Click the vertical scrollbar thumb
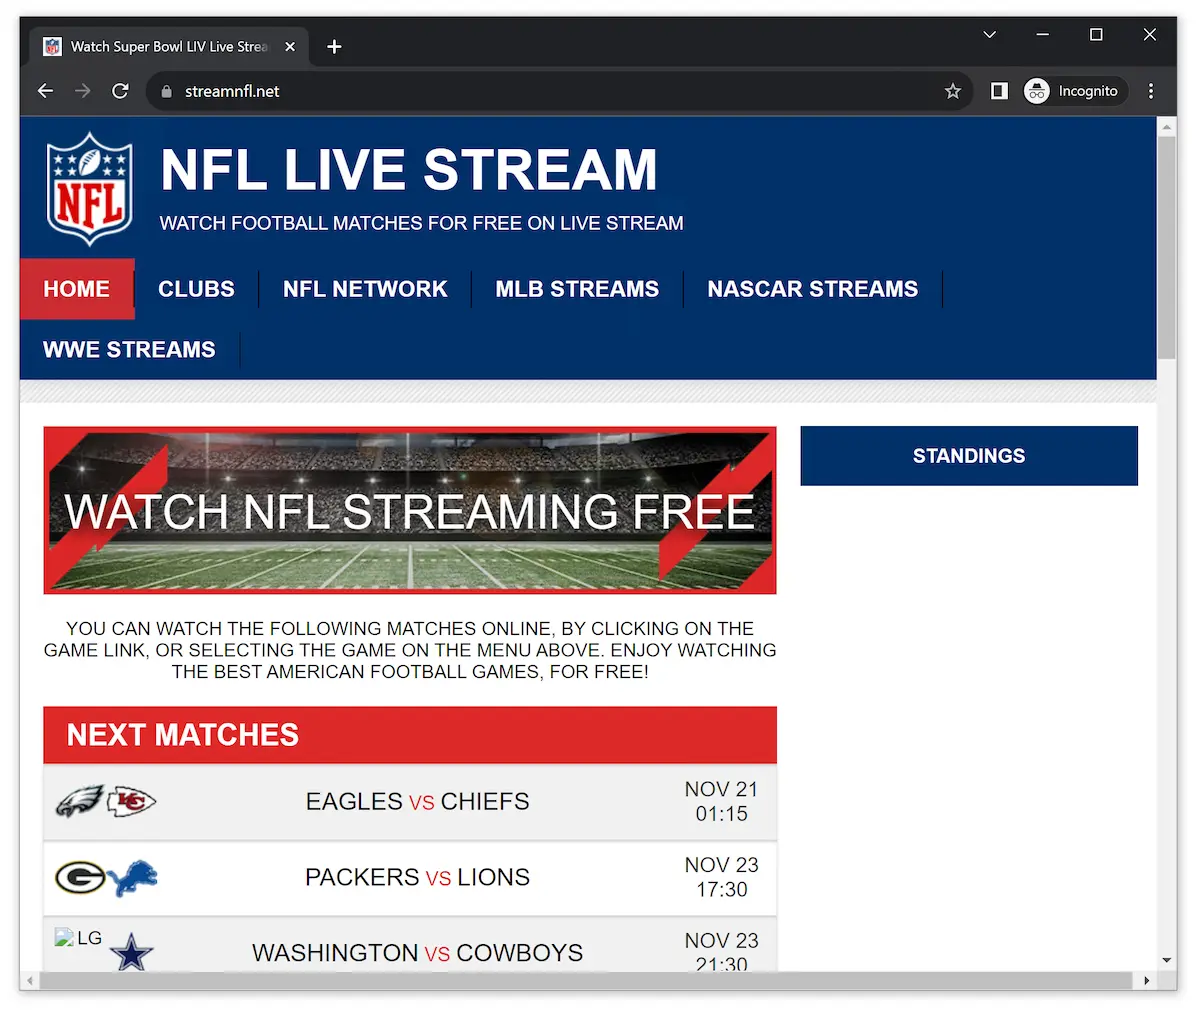 pos(1166,247)
